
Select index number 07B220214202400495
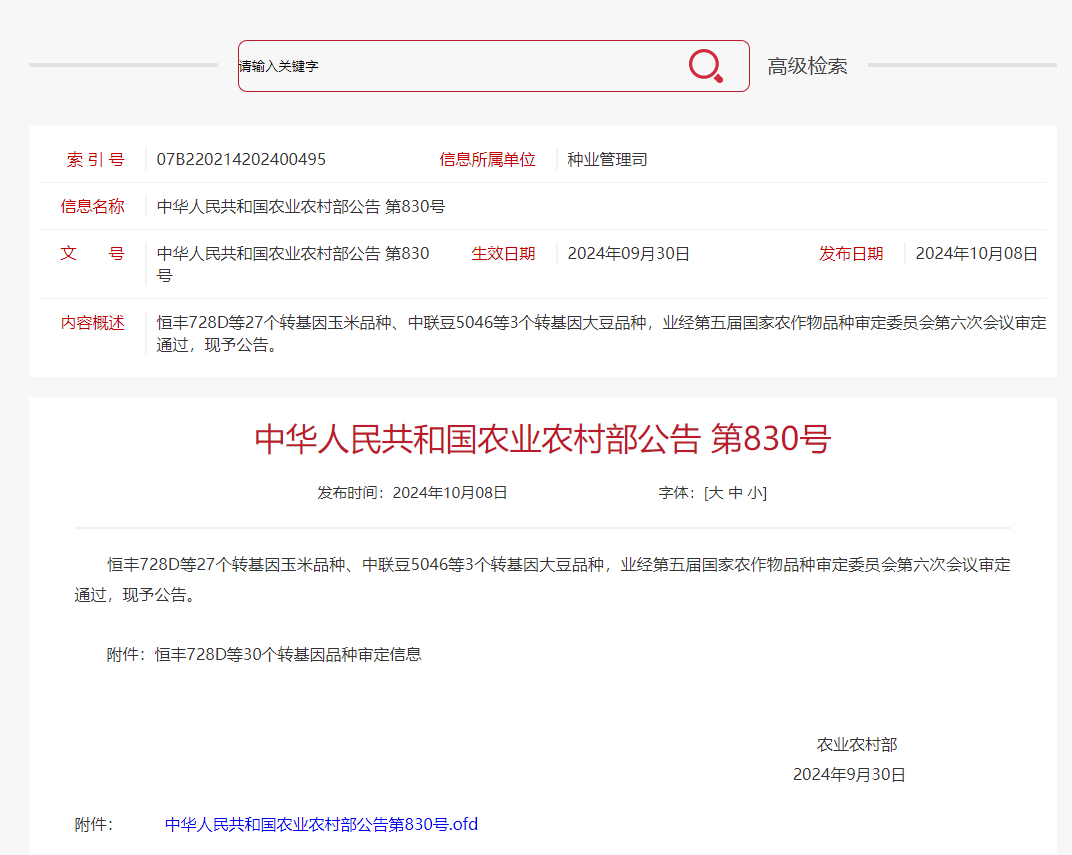(x=241, y=159)
